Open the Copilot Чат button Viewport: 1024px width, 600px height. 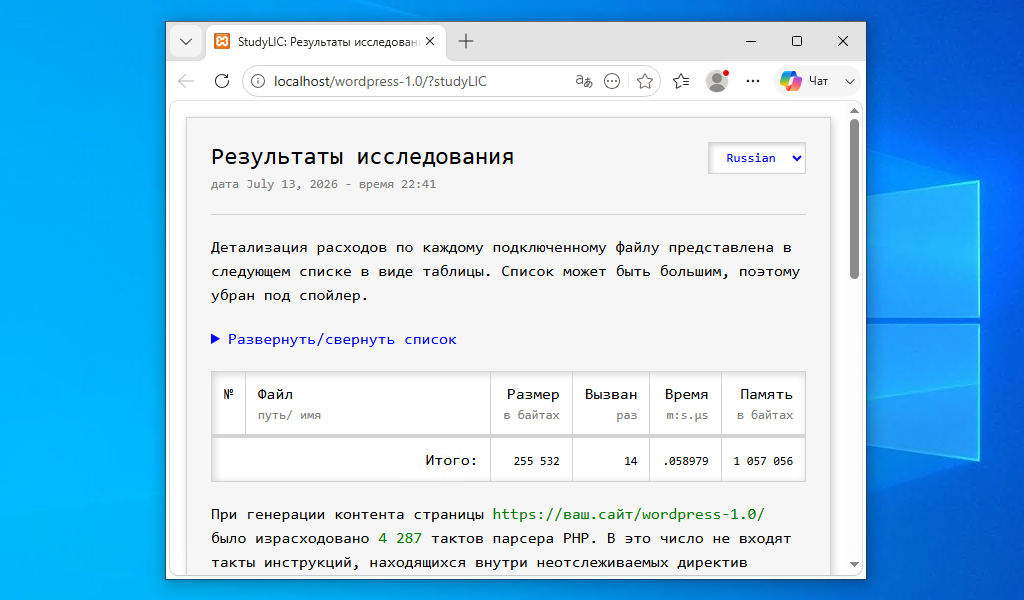click(x=805, y=81)
